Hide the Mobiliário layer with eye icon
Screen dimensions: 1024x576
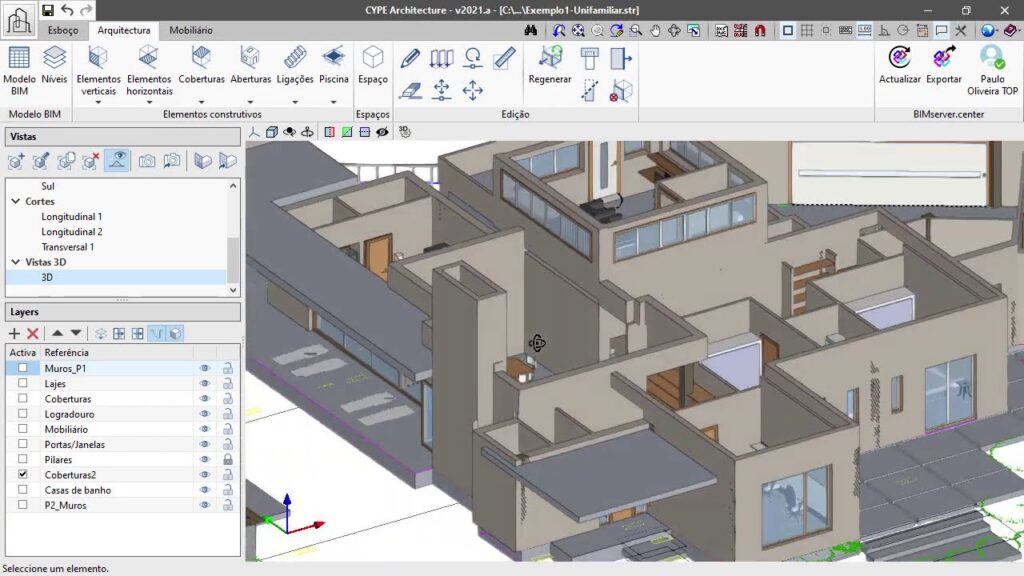point(205,429)
